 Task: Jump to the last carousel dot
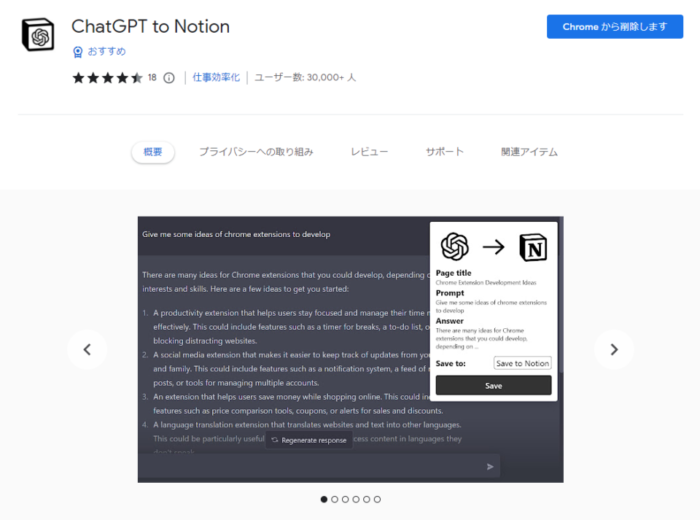(377, 499)
